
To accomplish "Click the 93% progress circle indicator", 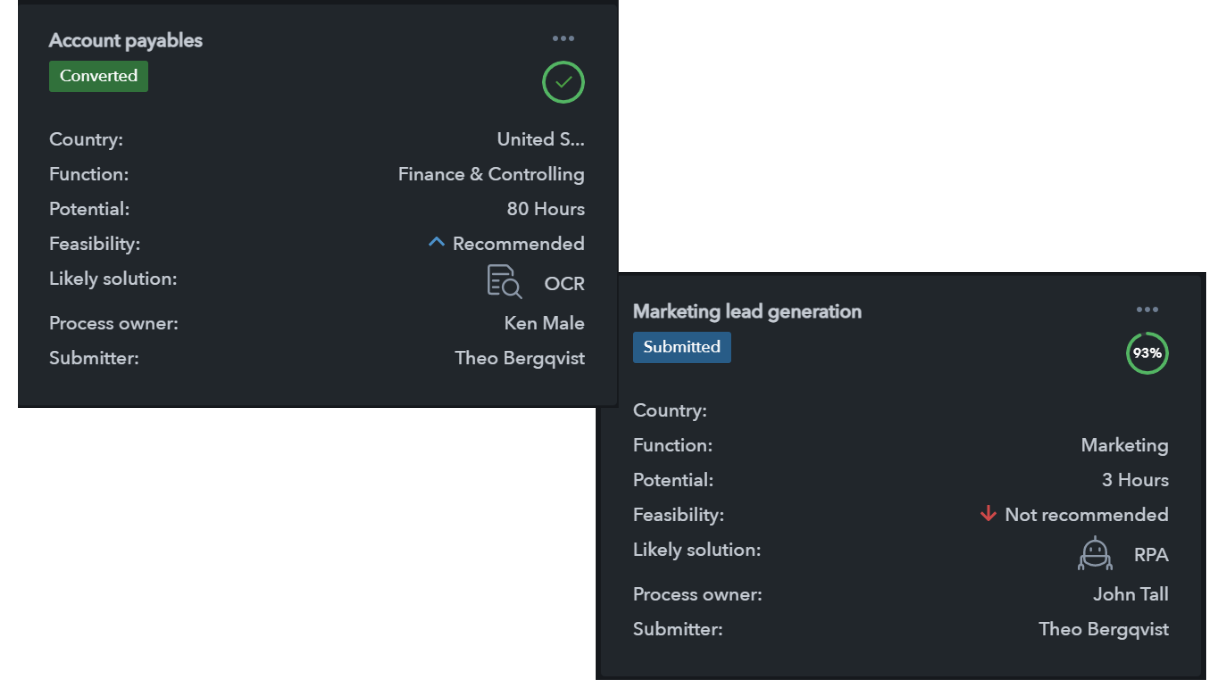I will coord(1147,353).
